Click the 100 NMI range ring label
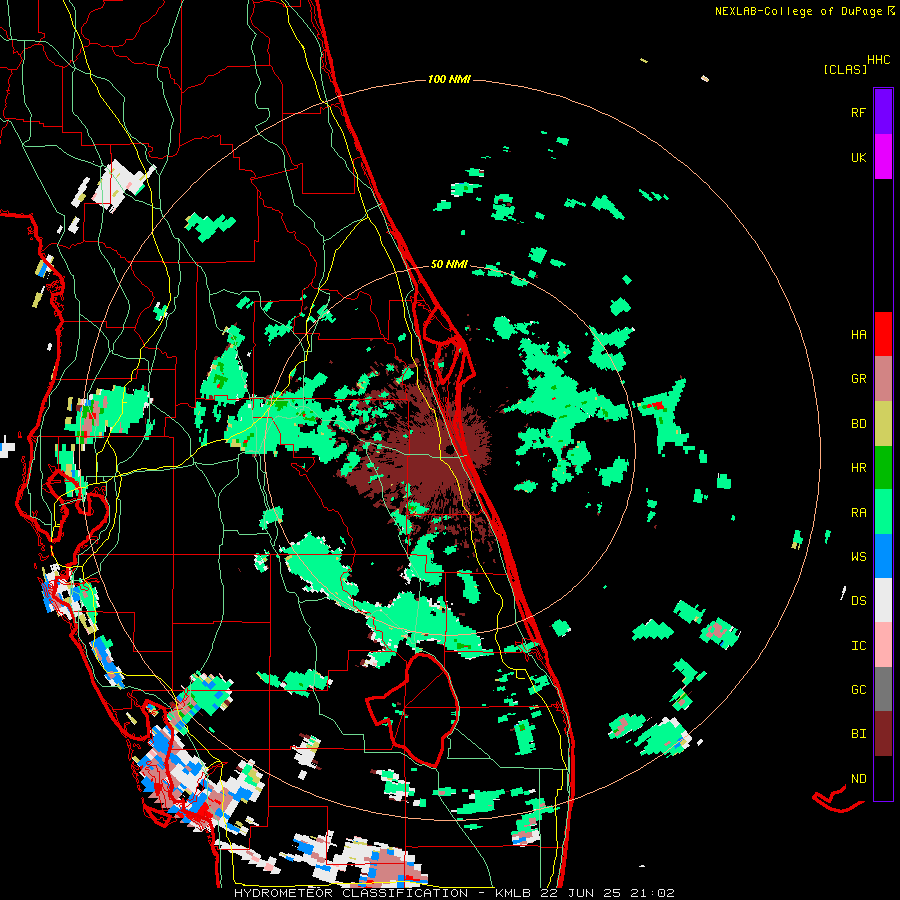The image size is (900, 900). (x=449, y=79)
